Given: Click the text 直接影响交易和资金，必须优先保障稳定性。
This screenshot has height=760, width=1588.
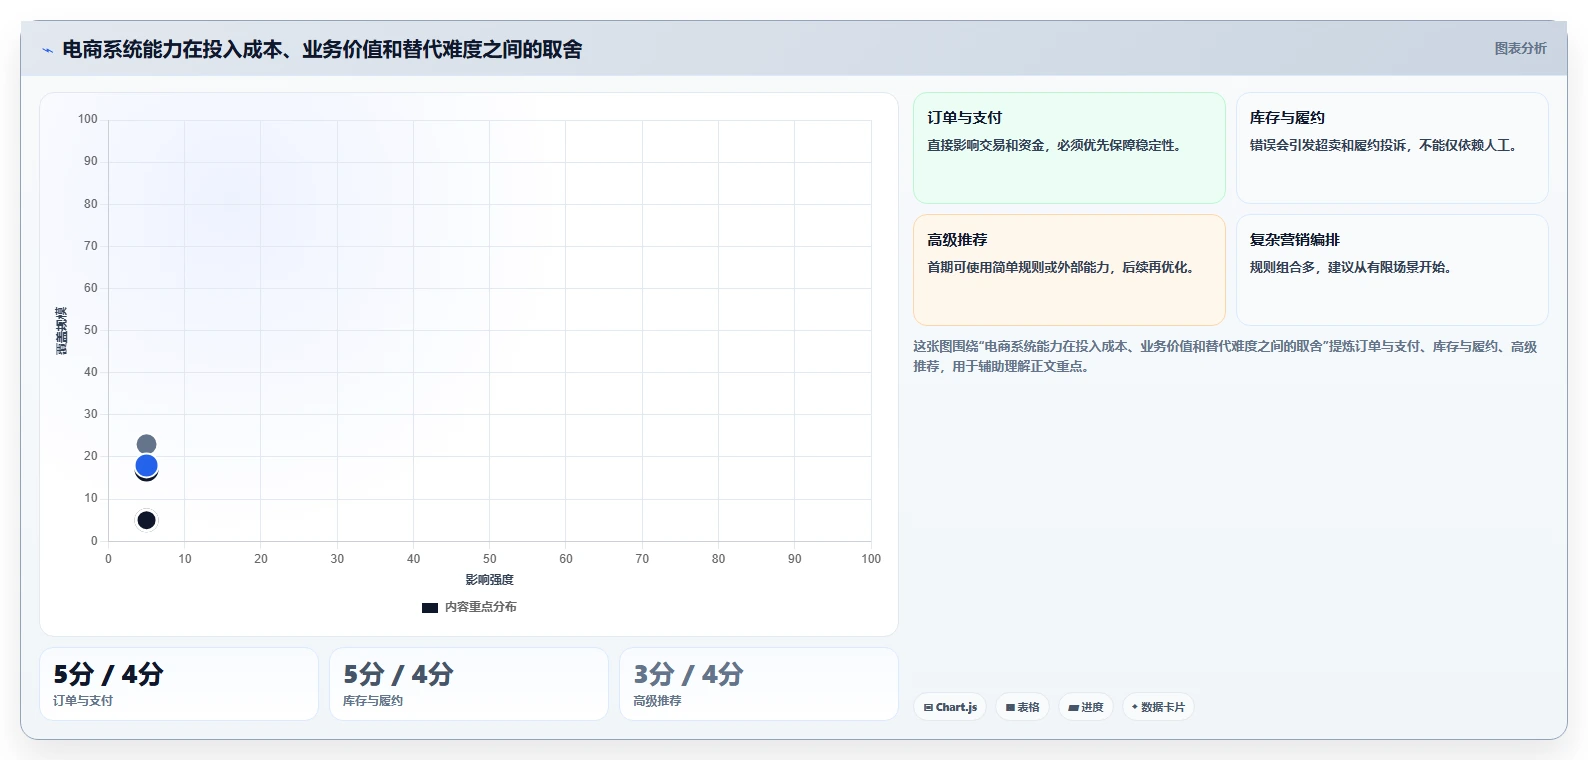Looking at the screenshot, I should (x=1057, y=145).
